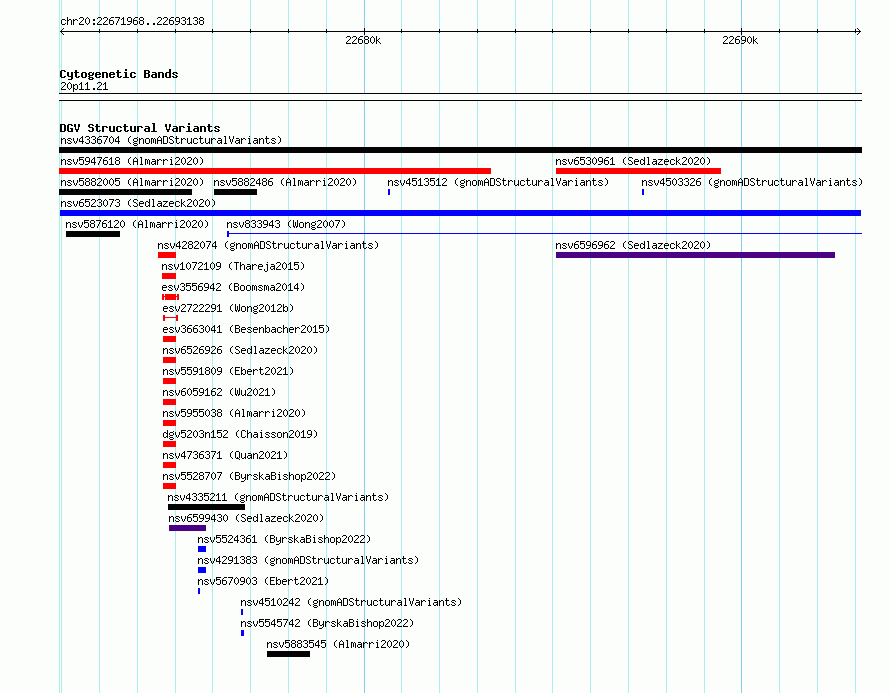Select nsv4513512 gnomAD variant label
890x693 pixels.
coord(498,182)
